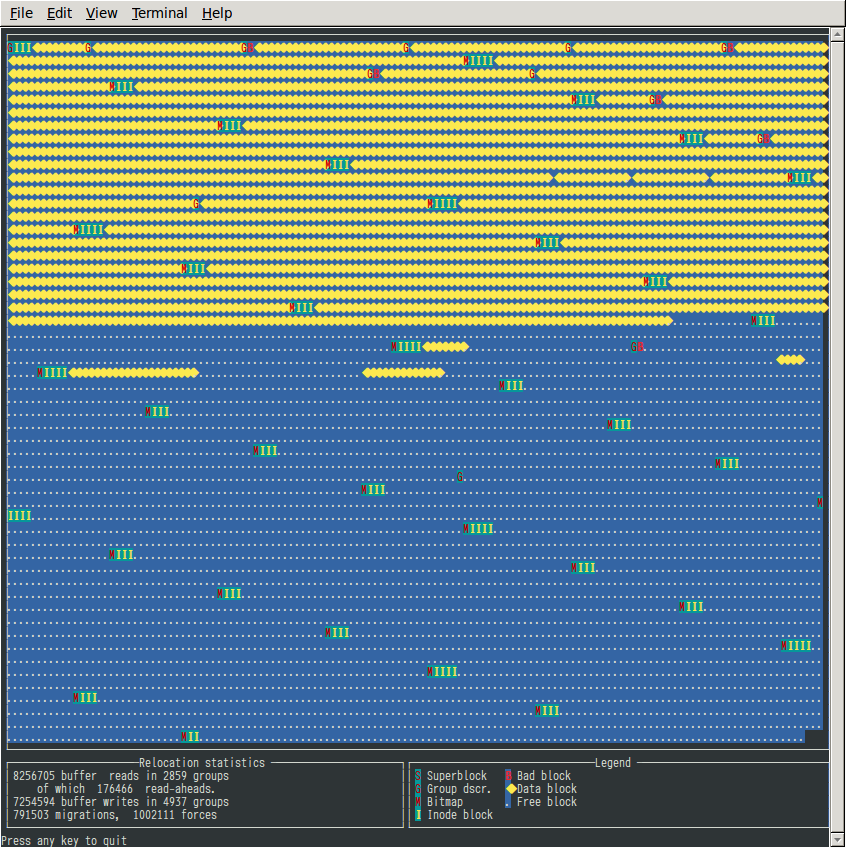
Task: Click the Superblock legend symbol
Action: tap(418, 776)
